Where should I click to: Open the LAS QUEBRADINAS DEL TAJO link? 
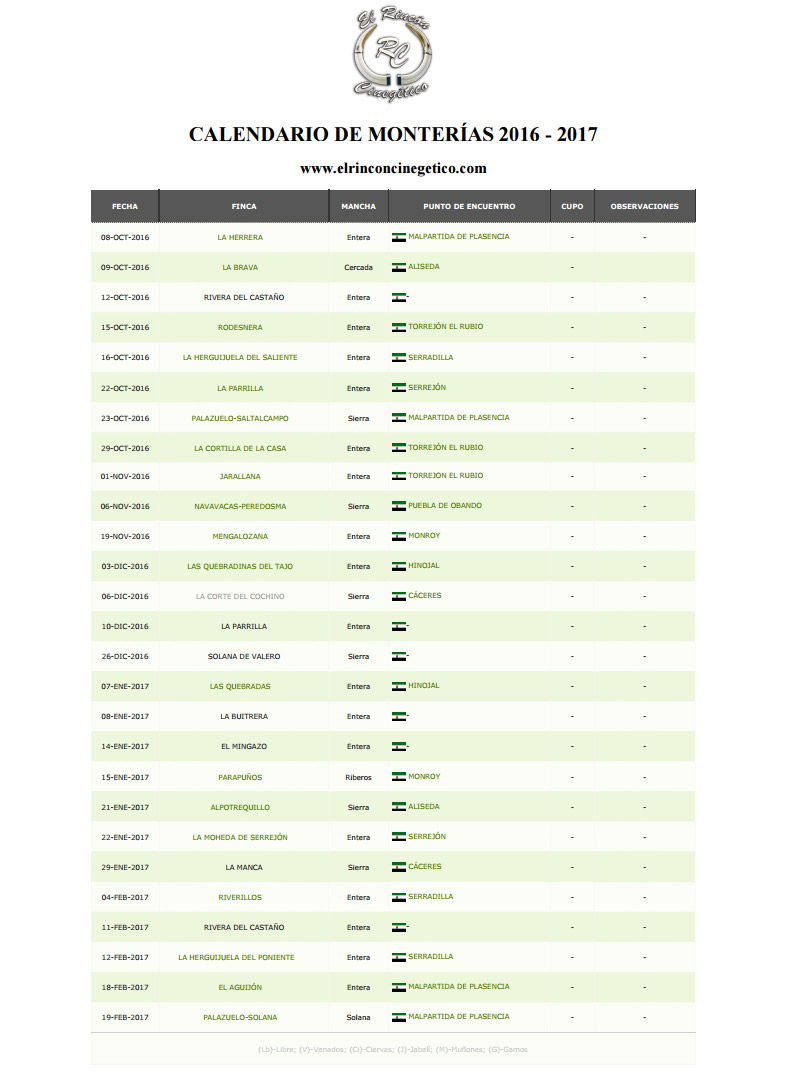coord(240,567)
